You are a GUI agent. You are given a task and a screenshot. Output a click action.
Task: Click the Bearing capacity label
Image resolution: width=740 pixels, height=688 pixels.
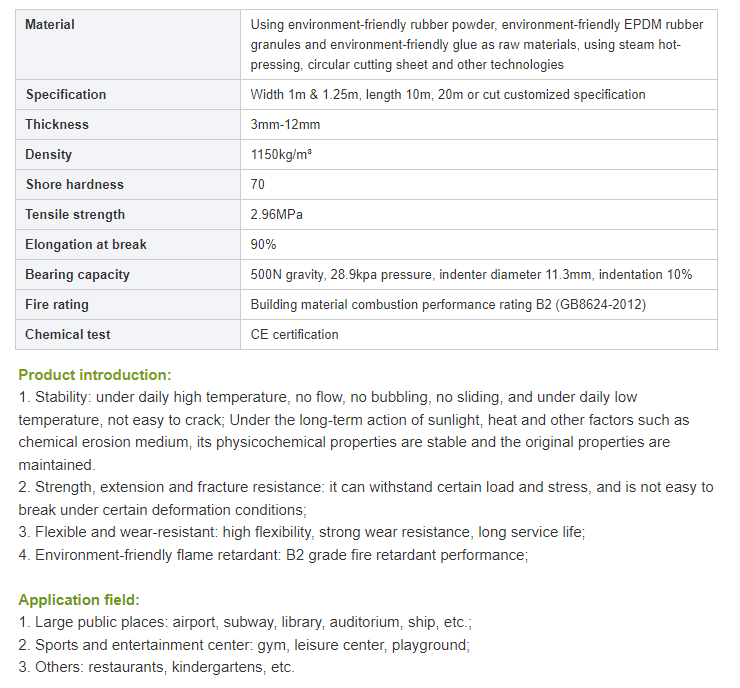78,275
